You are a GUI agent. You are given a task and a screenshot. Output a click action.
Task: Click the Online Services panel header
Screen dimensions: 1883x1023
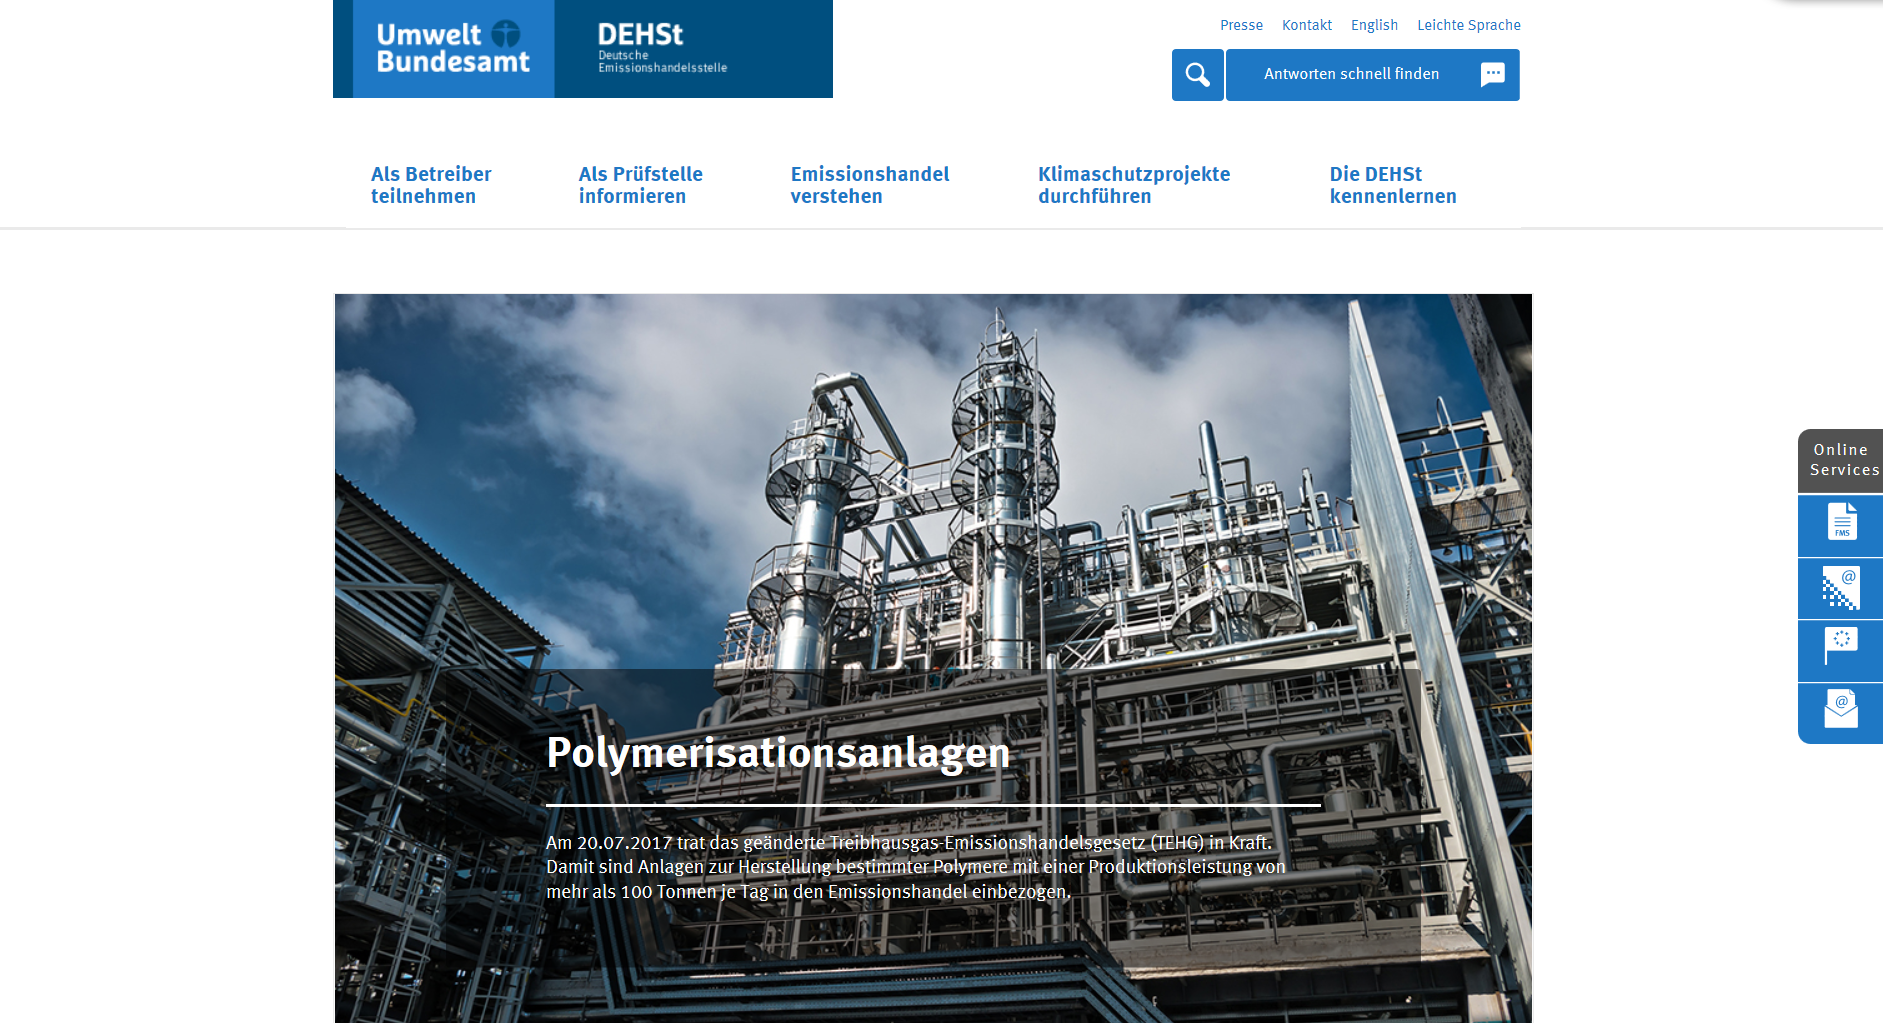[1841, 460]
